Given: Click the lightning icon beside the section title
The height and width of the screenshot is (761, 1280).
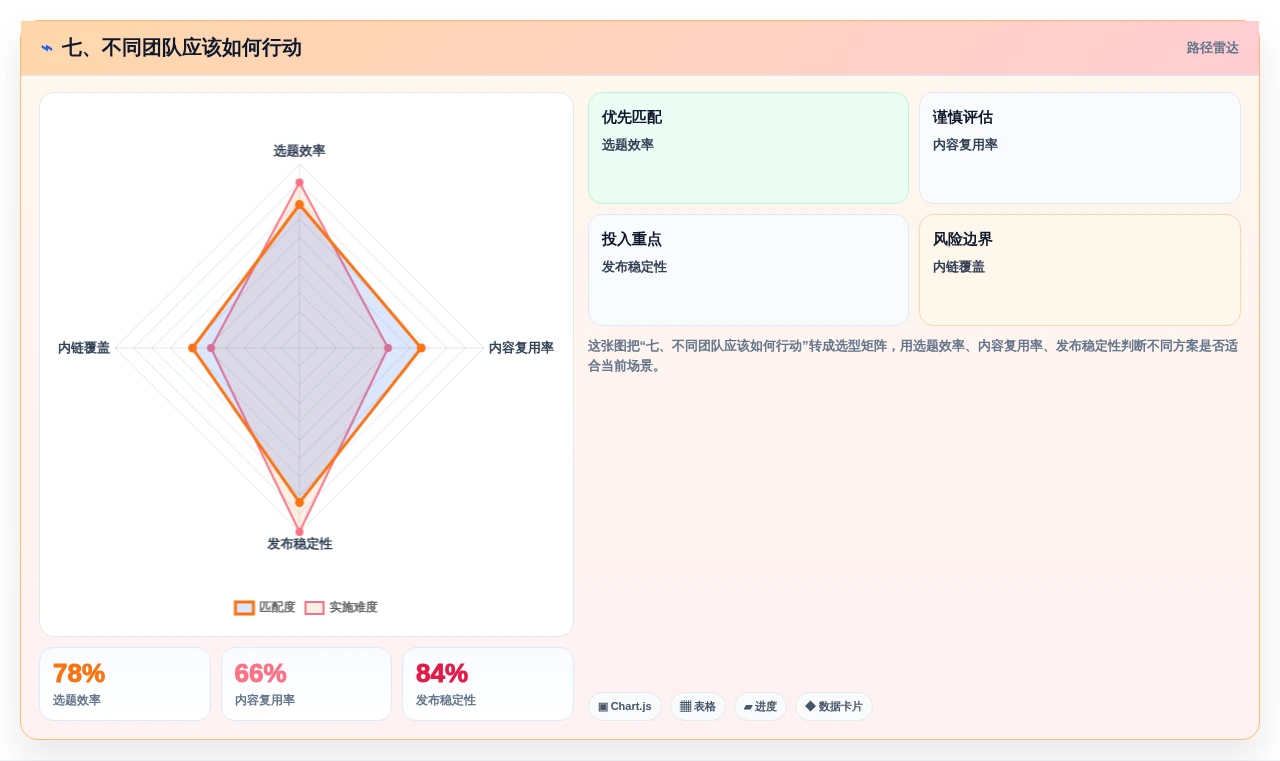Looking at the screenshot, I should pos(47,48).
